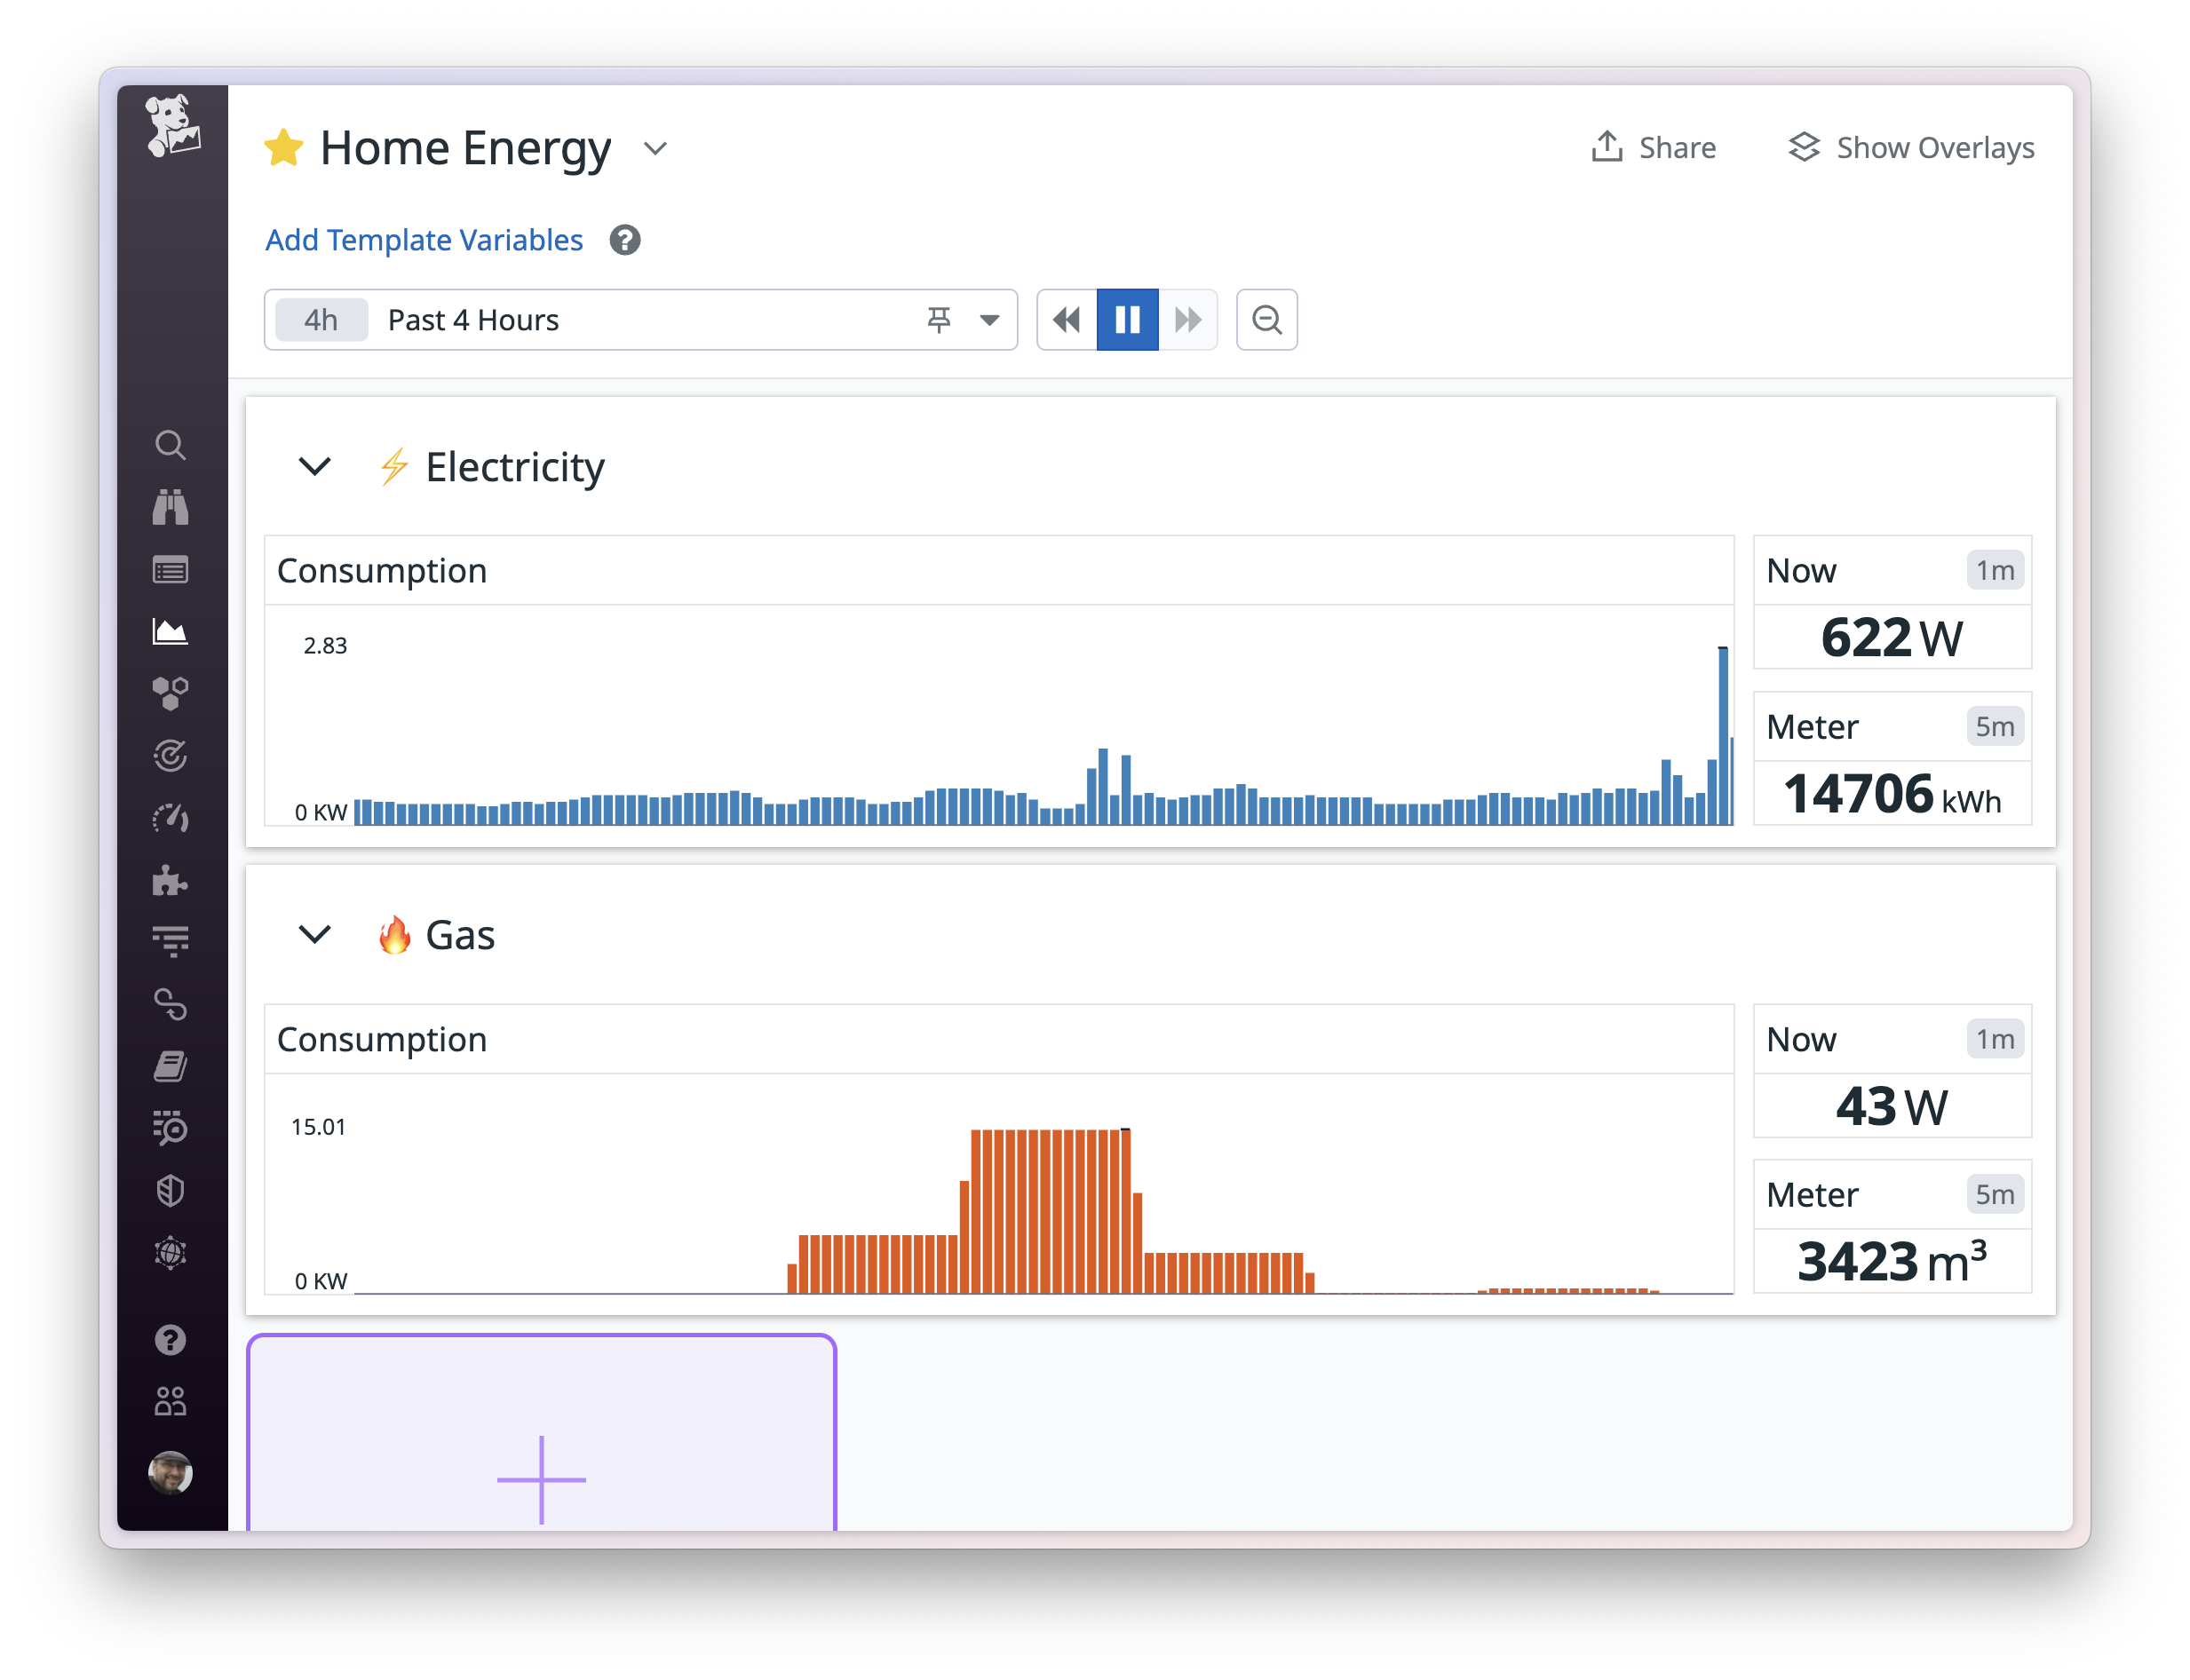The image size is (2190, 1680).
Task: Click the Datadog logo icon
Action: (172, 127)
